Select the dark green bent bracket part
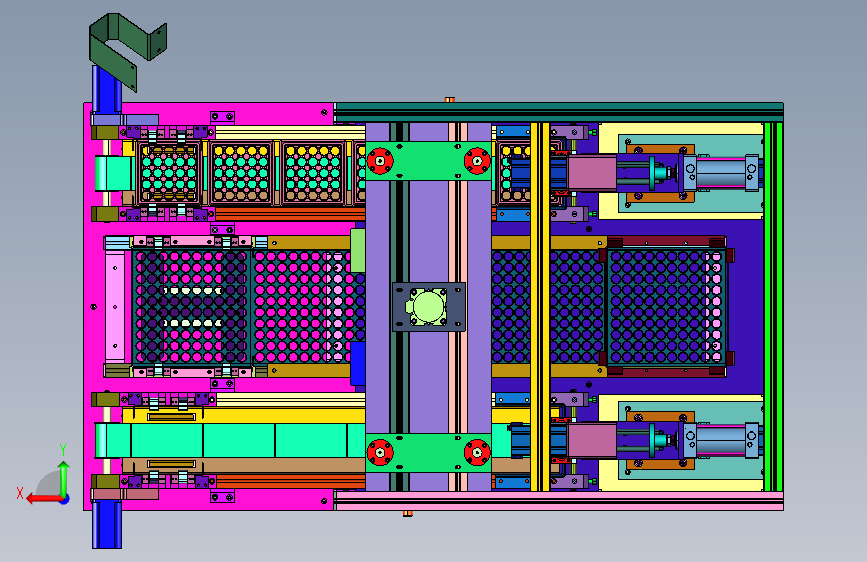Viewport: 867px width, 562px height. click(128, 51)
